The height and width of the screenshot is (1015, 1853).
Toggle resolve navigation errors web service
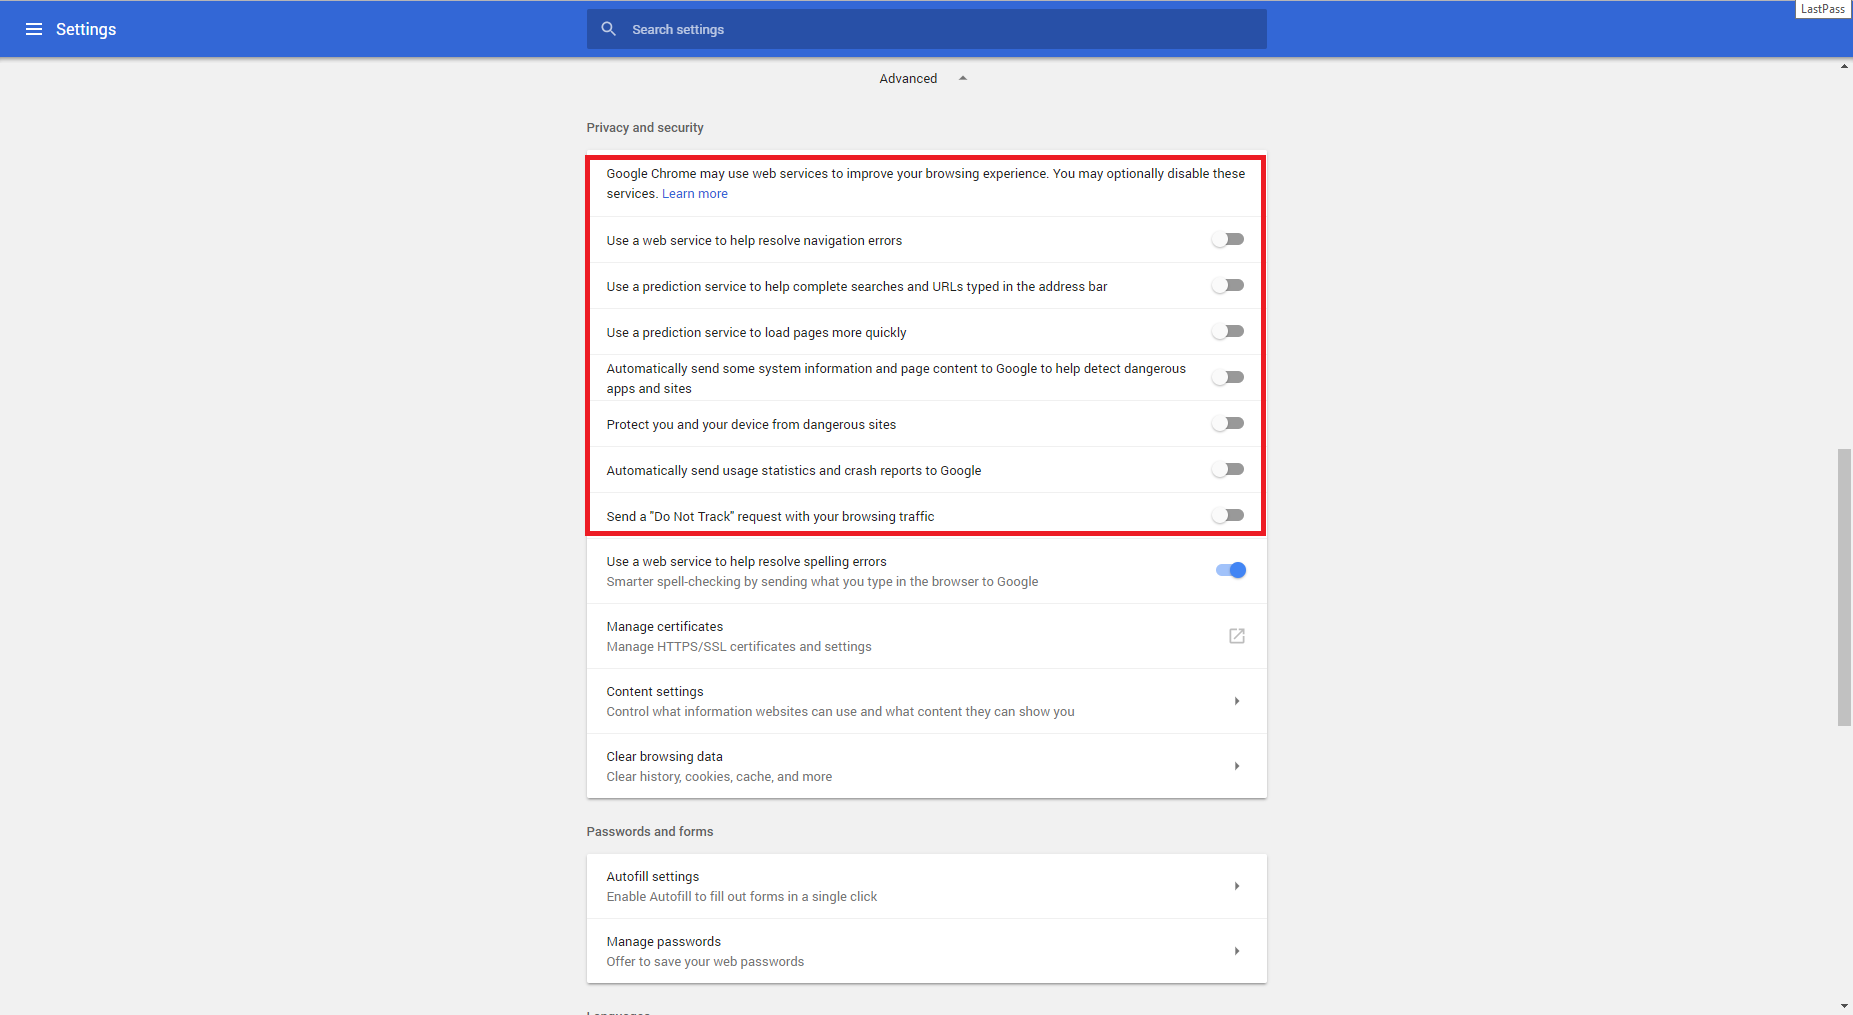click(x=1228, y=240)
